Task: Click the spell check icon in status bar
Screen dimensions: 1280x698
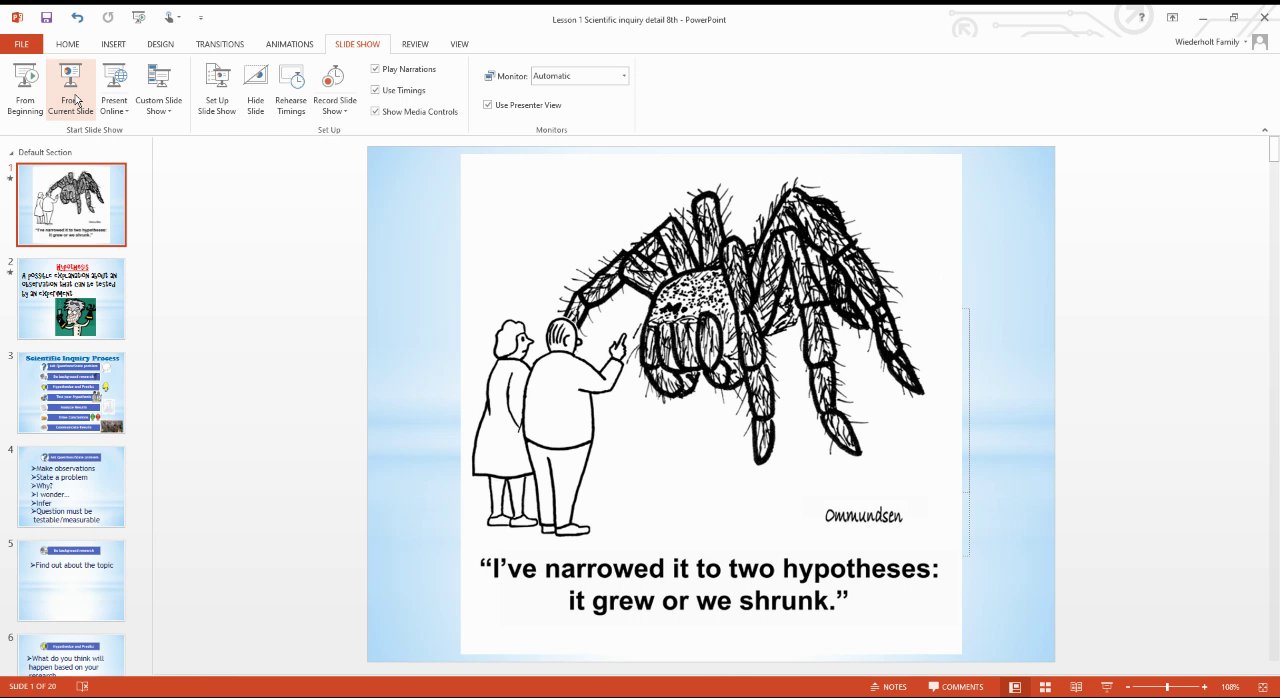Action: 82,687
